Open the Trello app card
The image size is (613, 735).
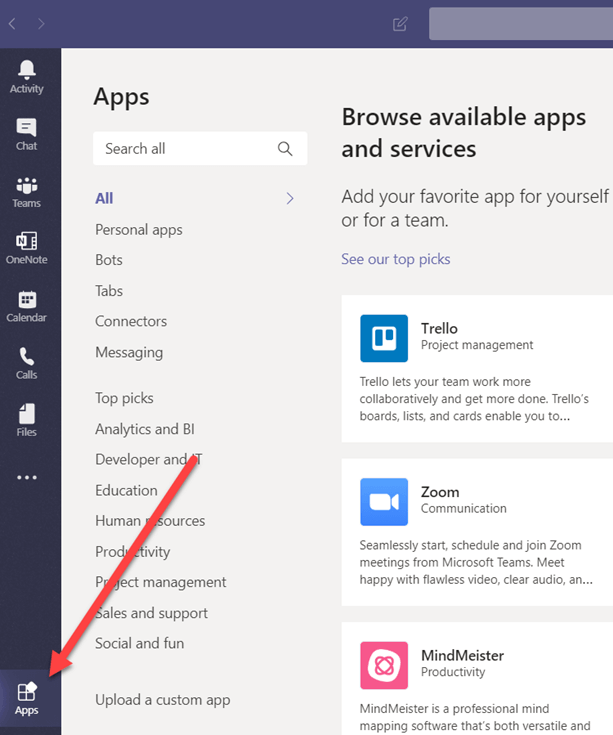476,368
